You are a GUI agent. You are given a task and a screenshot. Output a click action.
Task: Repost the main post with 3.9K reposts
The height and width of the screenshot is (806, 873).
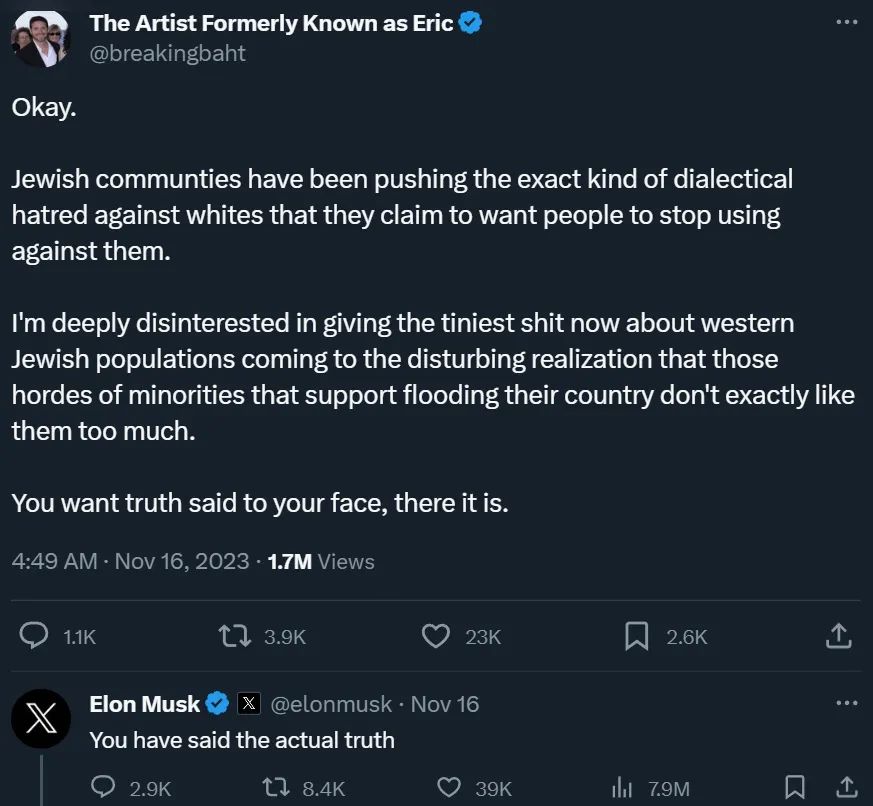pos(234,636)
